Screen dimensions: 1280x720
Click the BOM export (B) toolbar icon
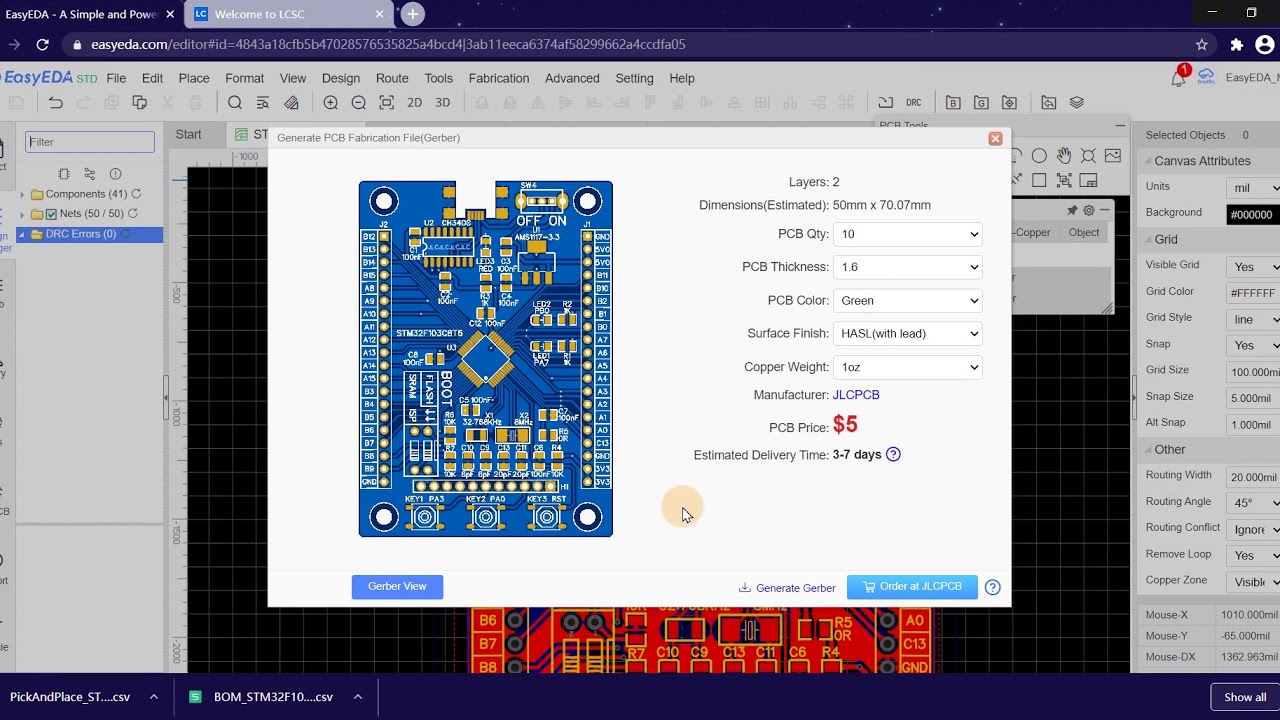(953, 103)
